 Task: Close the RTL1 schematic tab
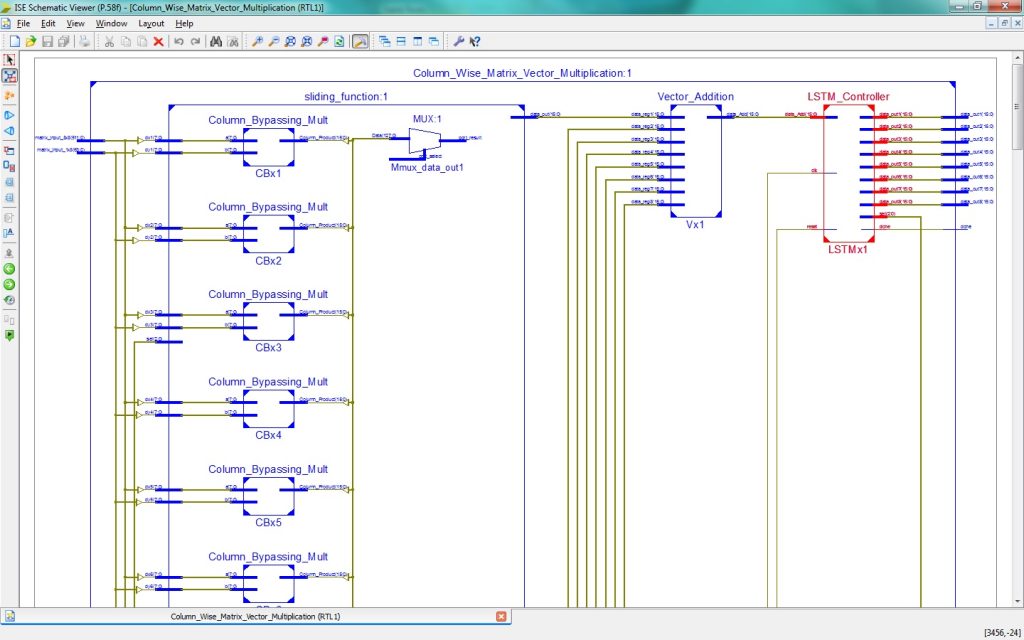(500, 617)
